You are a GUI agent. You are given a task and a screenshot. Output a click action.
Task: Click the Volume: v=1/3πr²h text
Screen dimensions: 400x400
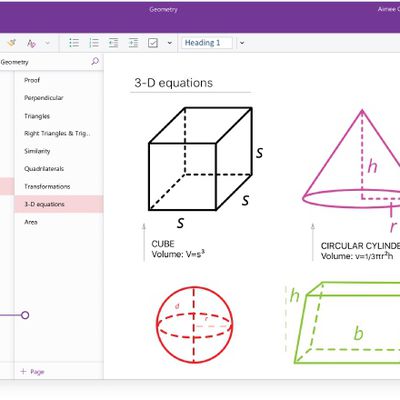tap(357, 256)
